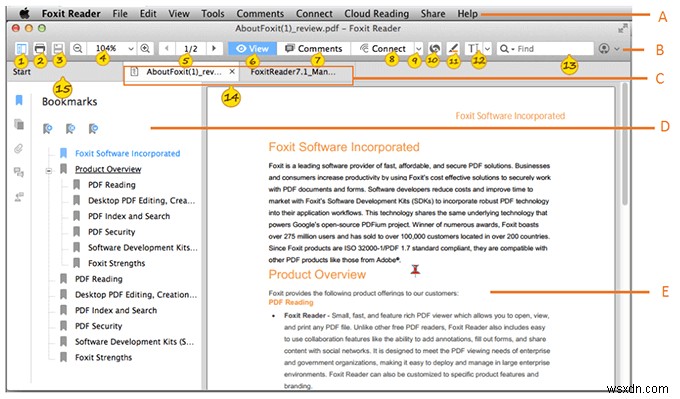
Task: Open attachments paperclip sidebar icon
Action: pyautogui.click(x=19, y=149)
